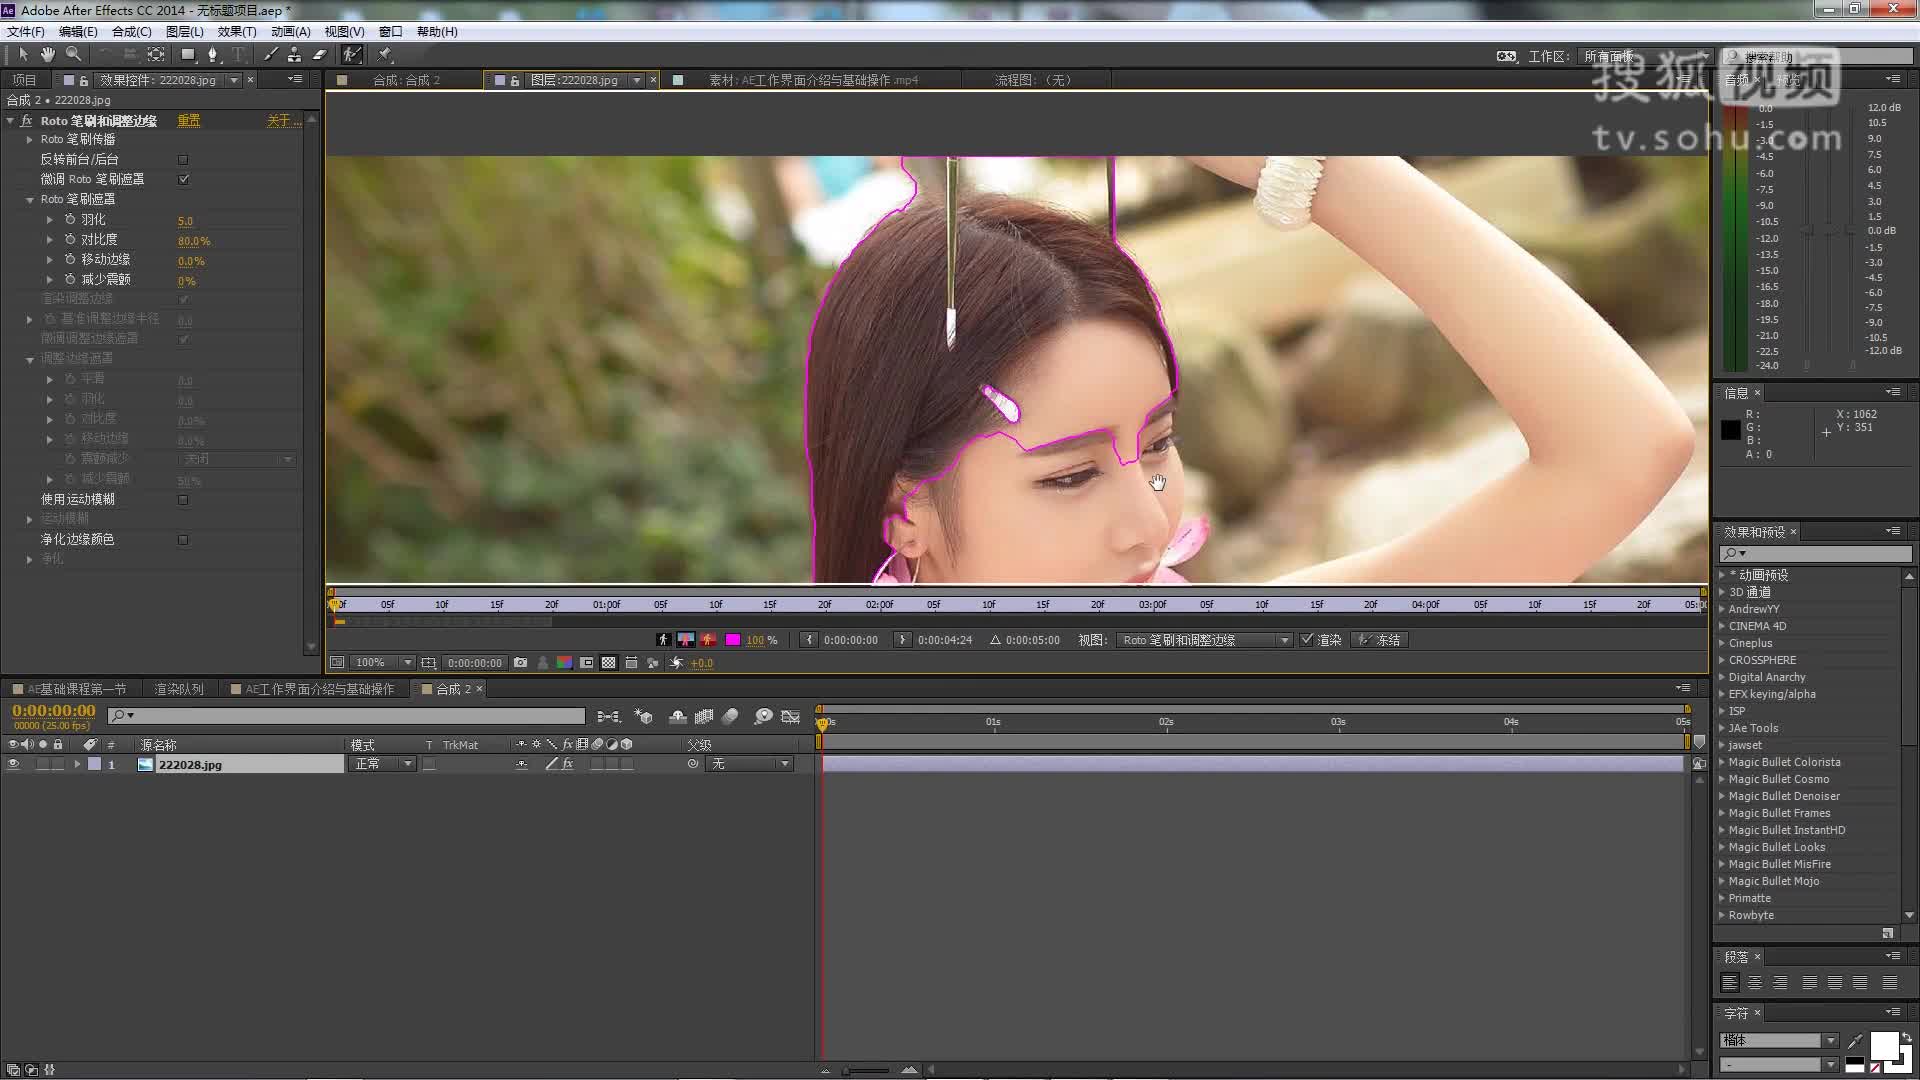Click 重置 reset link for Roto effect
Viewport: 1920px width, 1080px height.
click(188, 121)
